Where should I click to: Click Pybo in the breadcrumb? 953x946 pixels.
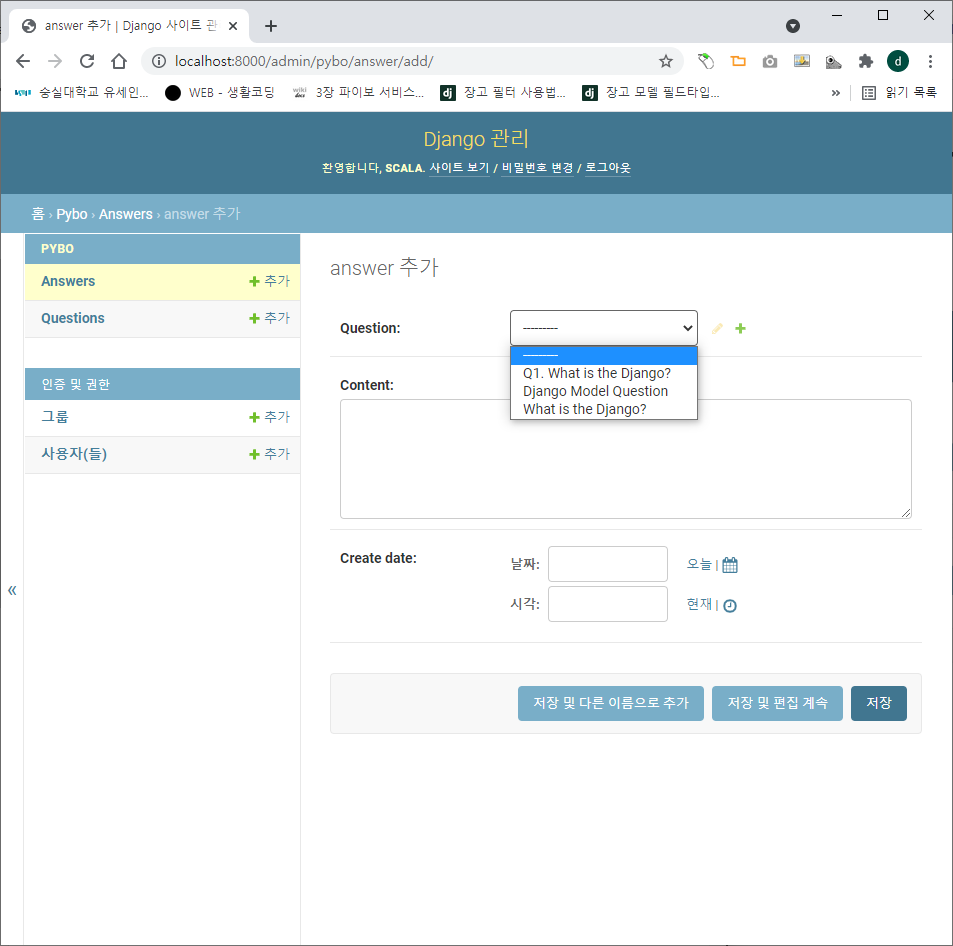72,214
